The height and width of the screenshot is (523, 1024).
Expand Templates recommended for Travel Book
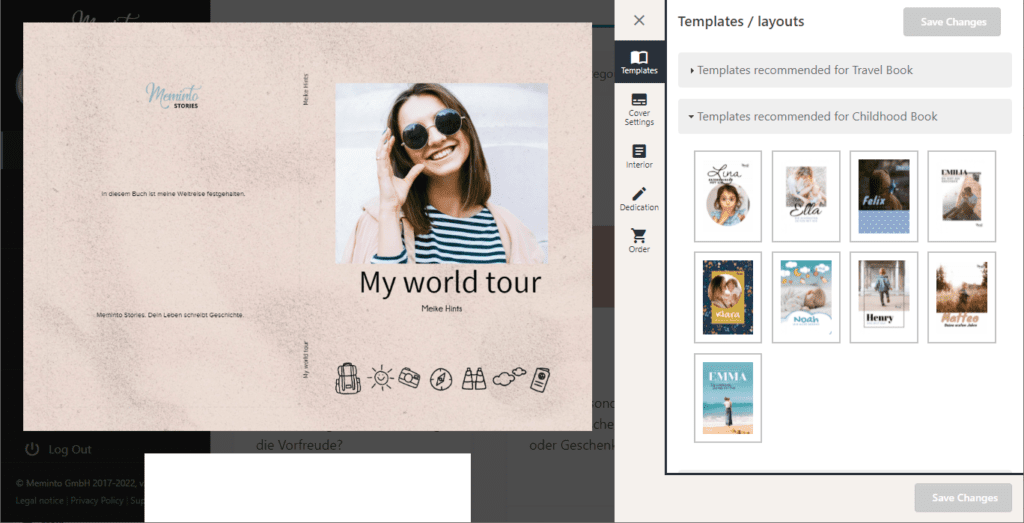(844, 70)
